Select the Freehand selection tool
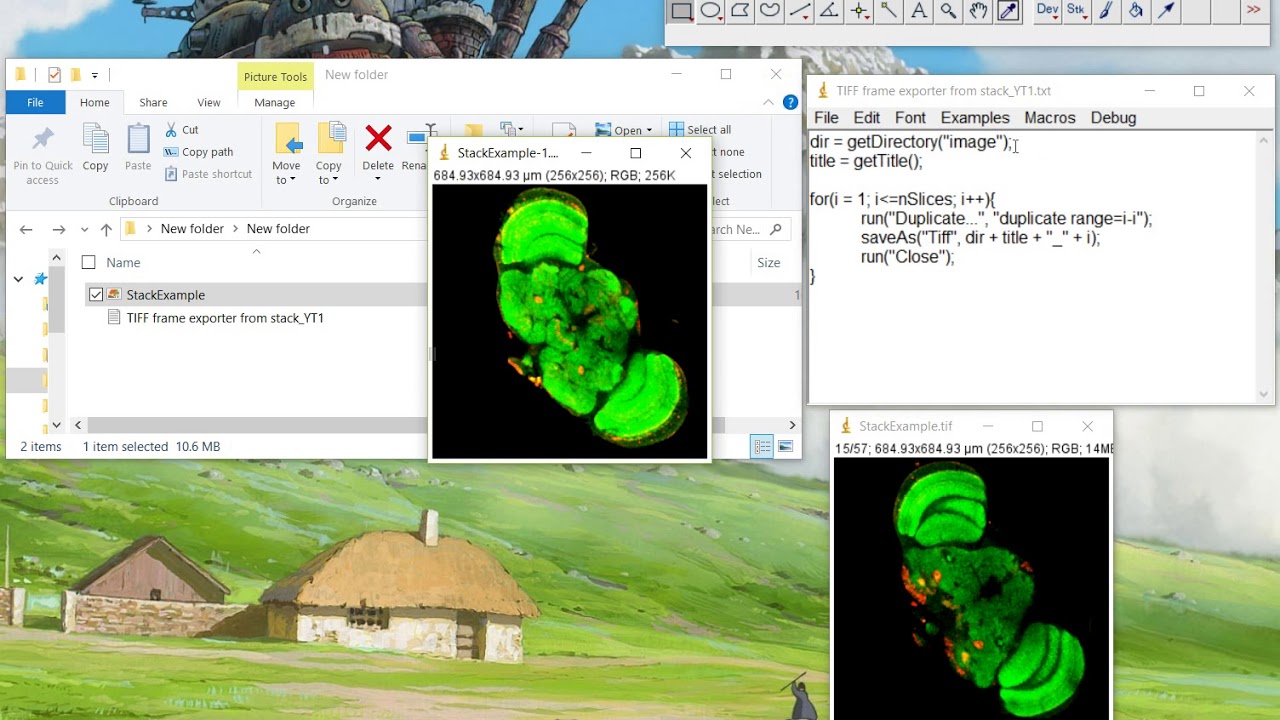The height and width of the screenshot is (720, 1280). coord(770,11)
